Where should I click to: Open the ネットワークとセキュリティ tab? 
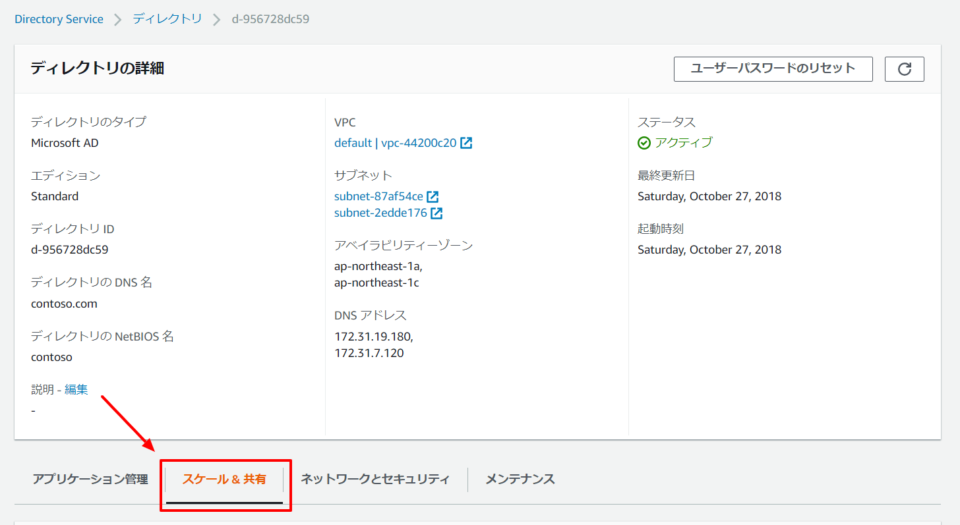pos(375,479)
